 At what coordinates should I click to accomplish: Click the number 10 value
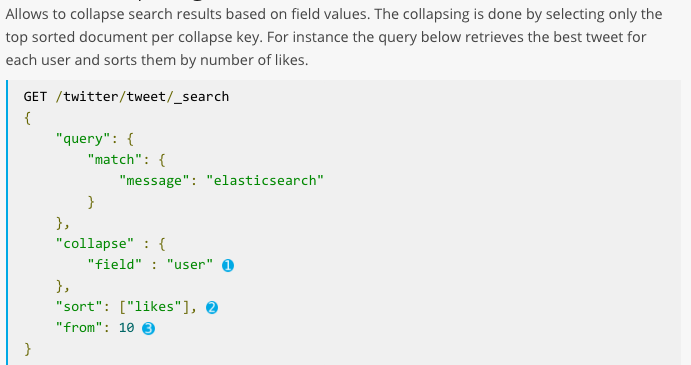click(126, 328)
